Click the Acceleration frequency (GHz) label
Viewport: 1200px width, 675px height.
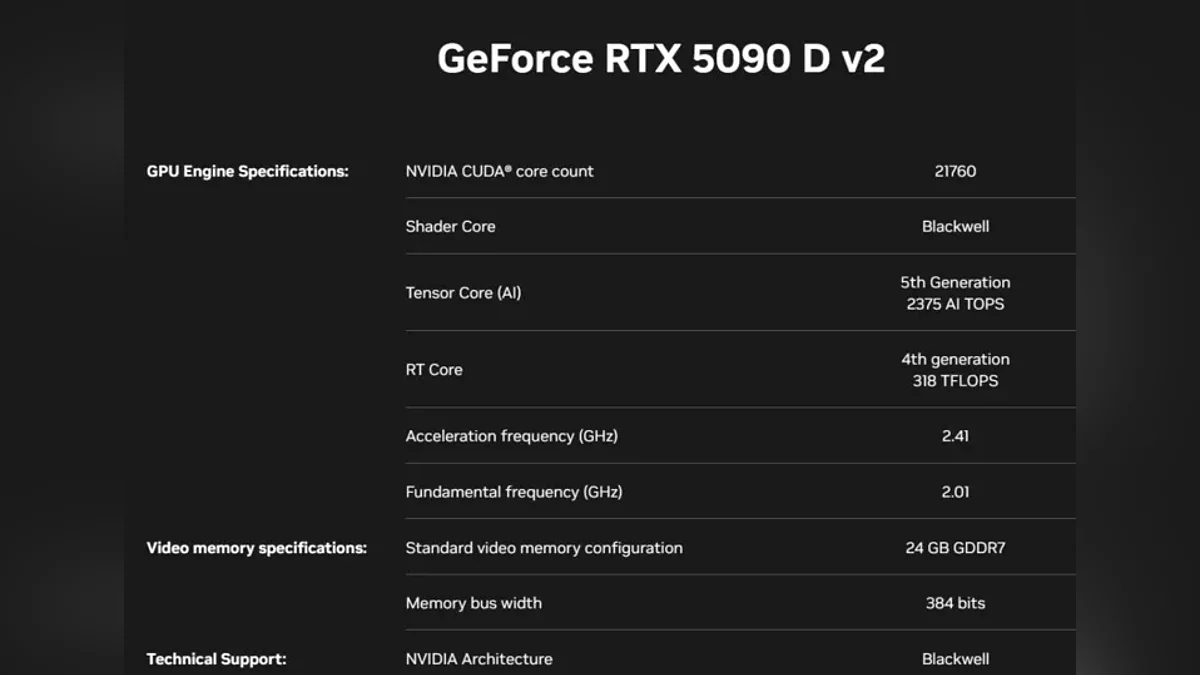(511, 436)
